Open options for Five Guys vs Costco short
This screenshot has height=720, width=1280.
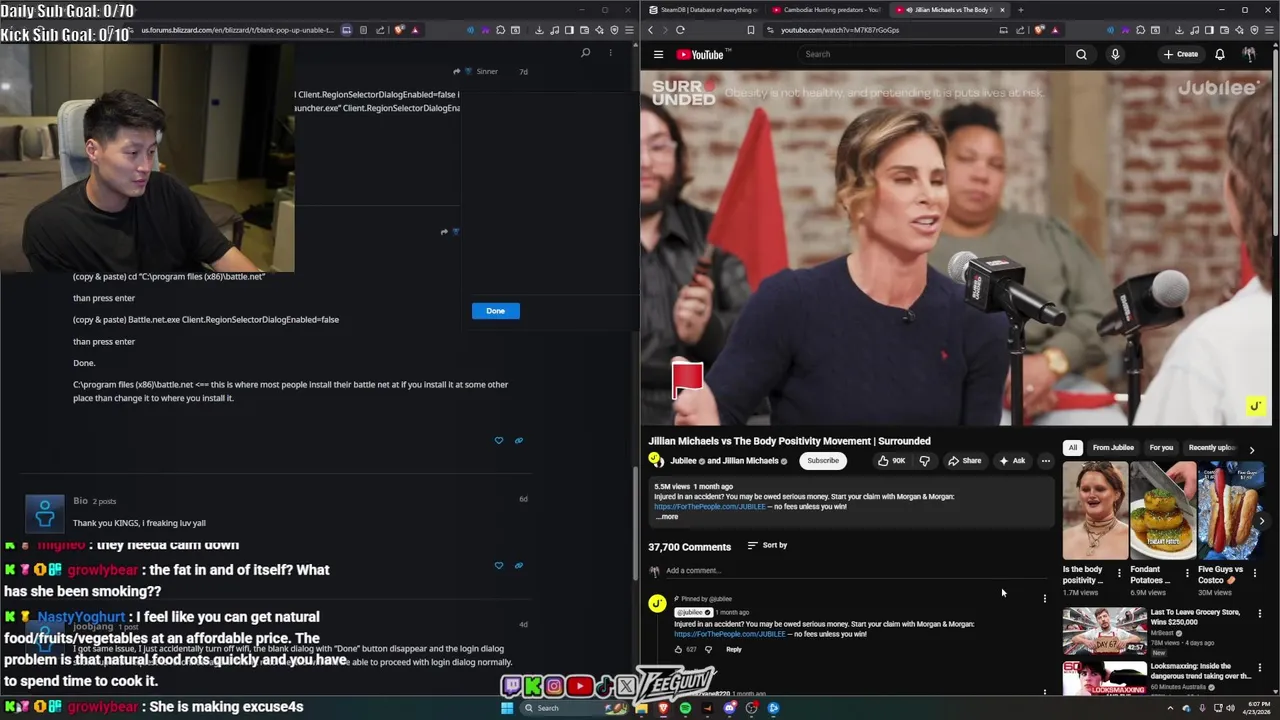tap(1255, 574)
